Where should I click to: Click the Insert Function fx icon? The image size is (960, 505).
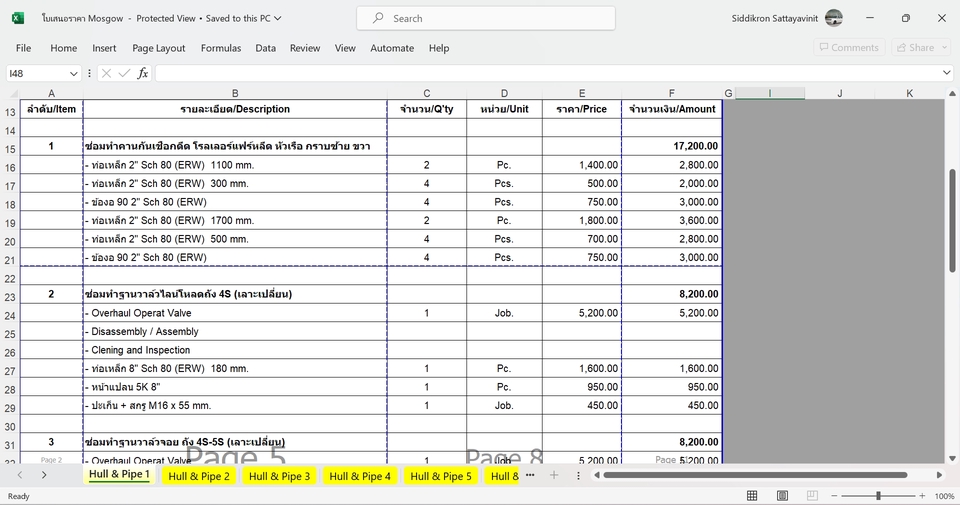pyautogui.click(x=143, y=73)
